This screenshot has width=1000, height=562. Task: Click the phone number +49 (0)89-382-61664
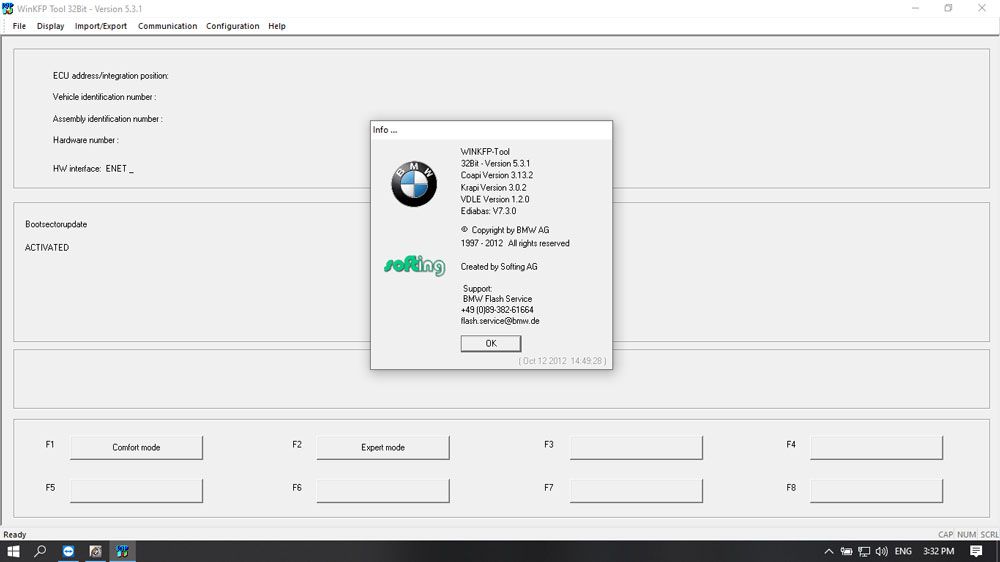497,310
